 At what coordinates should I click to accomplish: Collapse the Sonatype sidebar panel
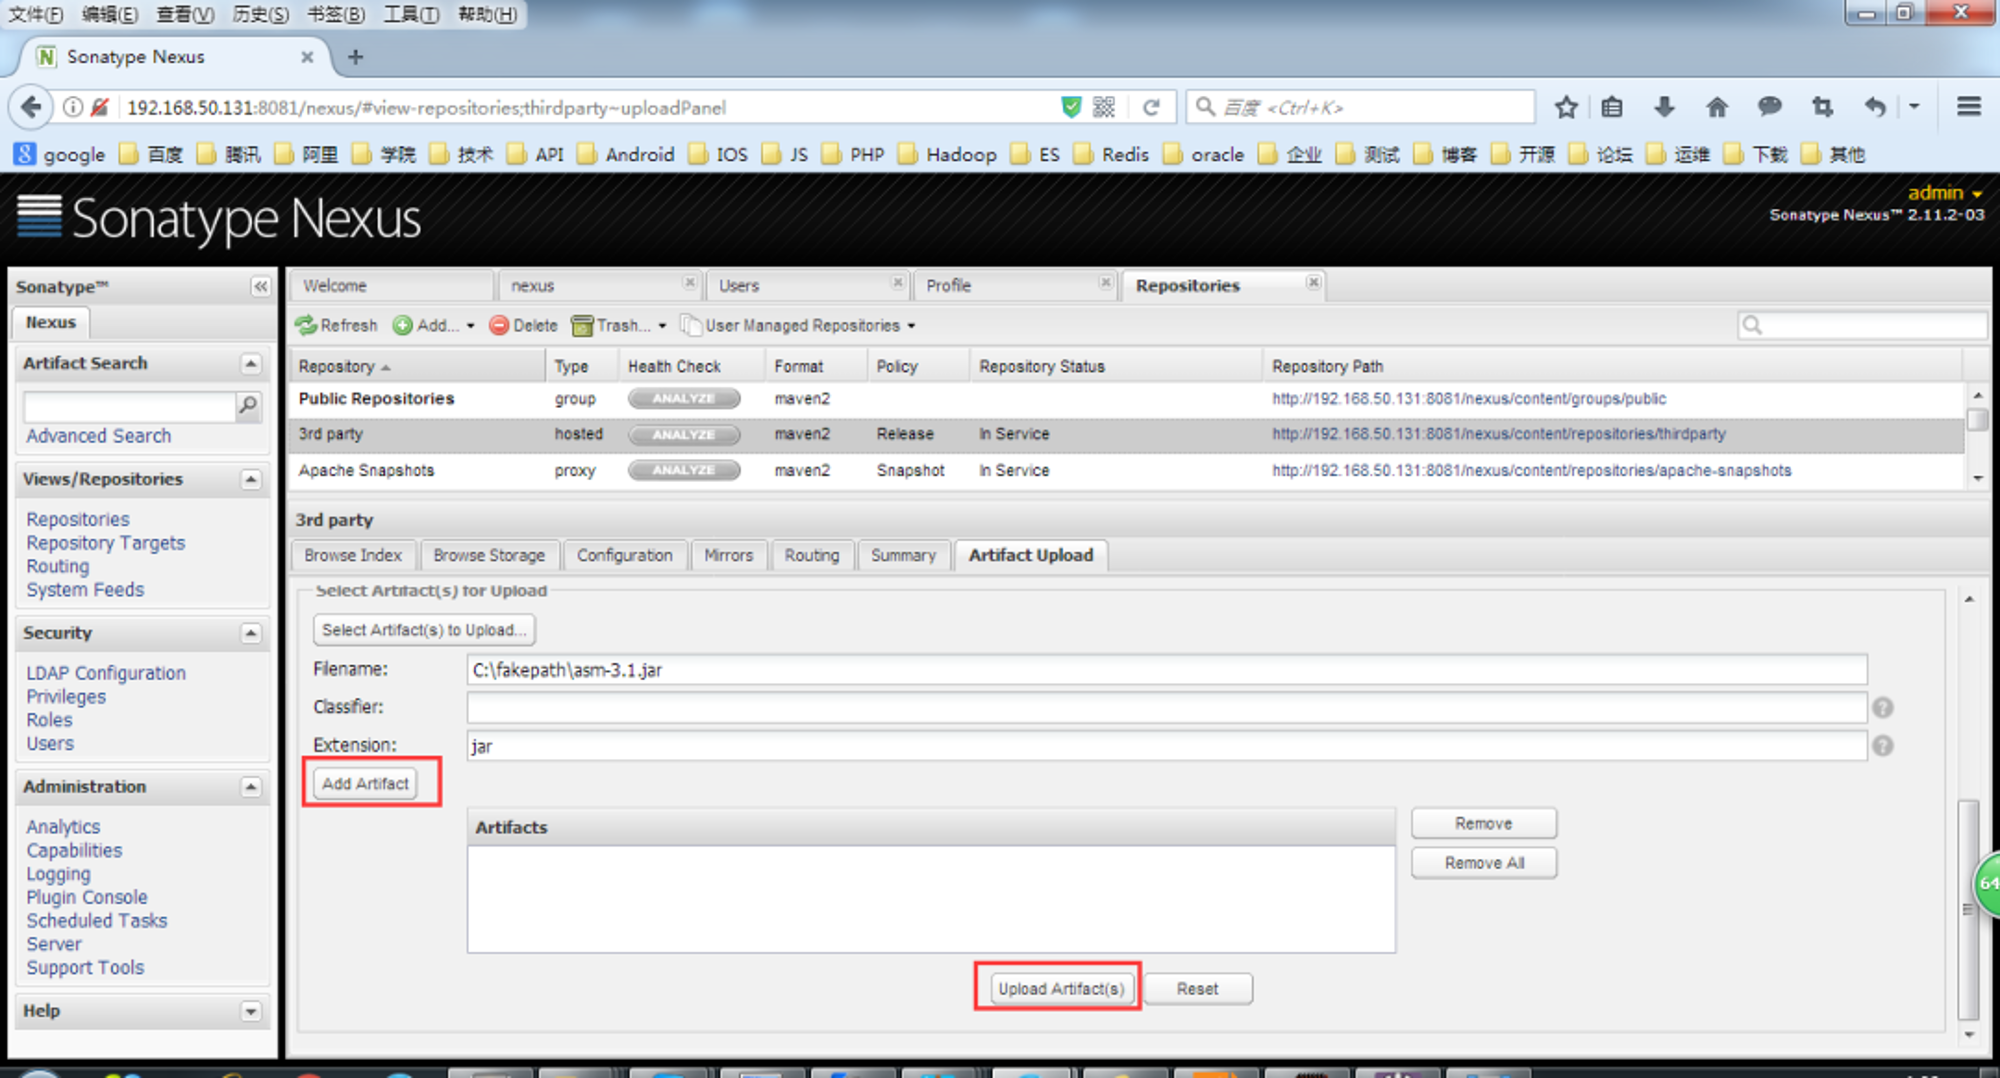pyautogui.click(x=260, y=287)
